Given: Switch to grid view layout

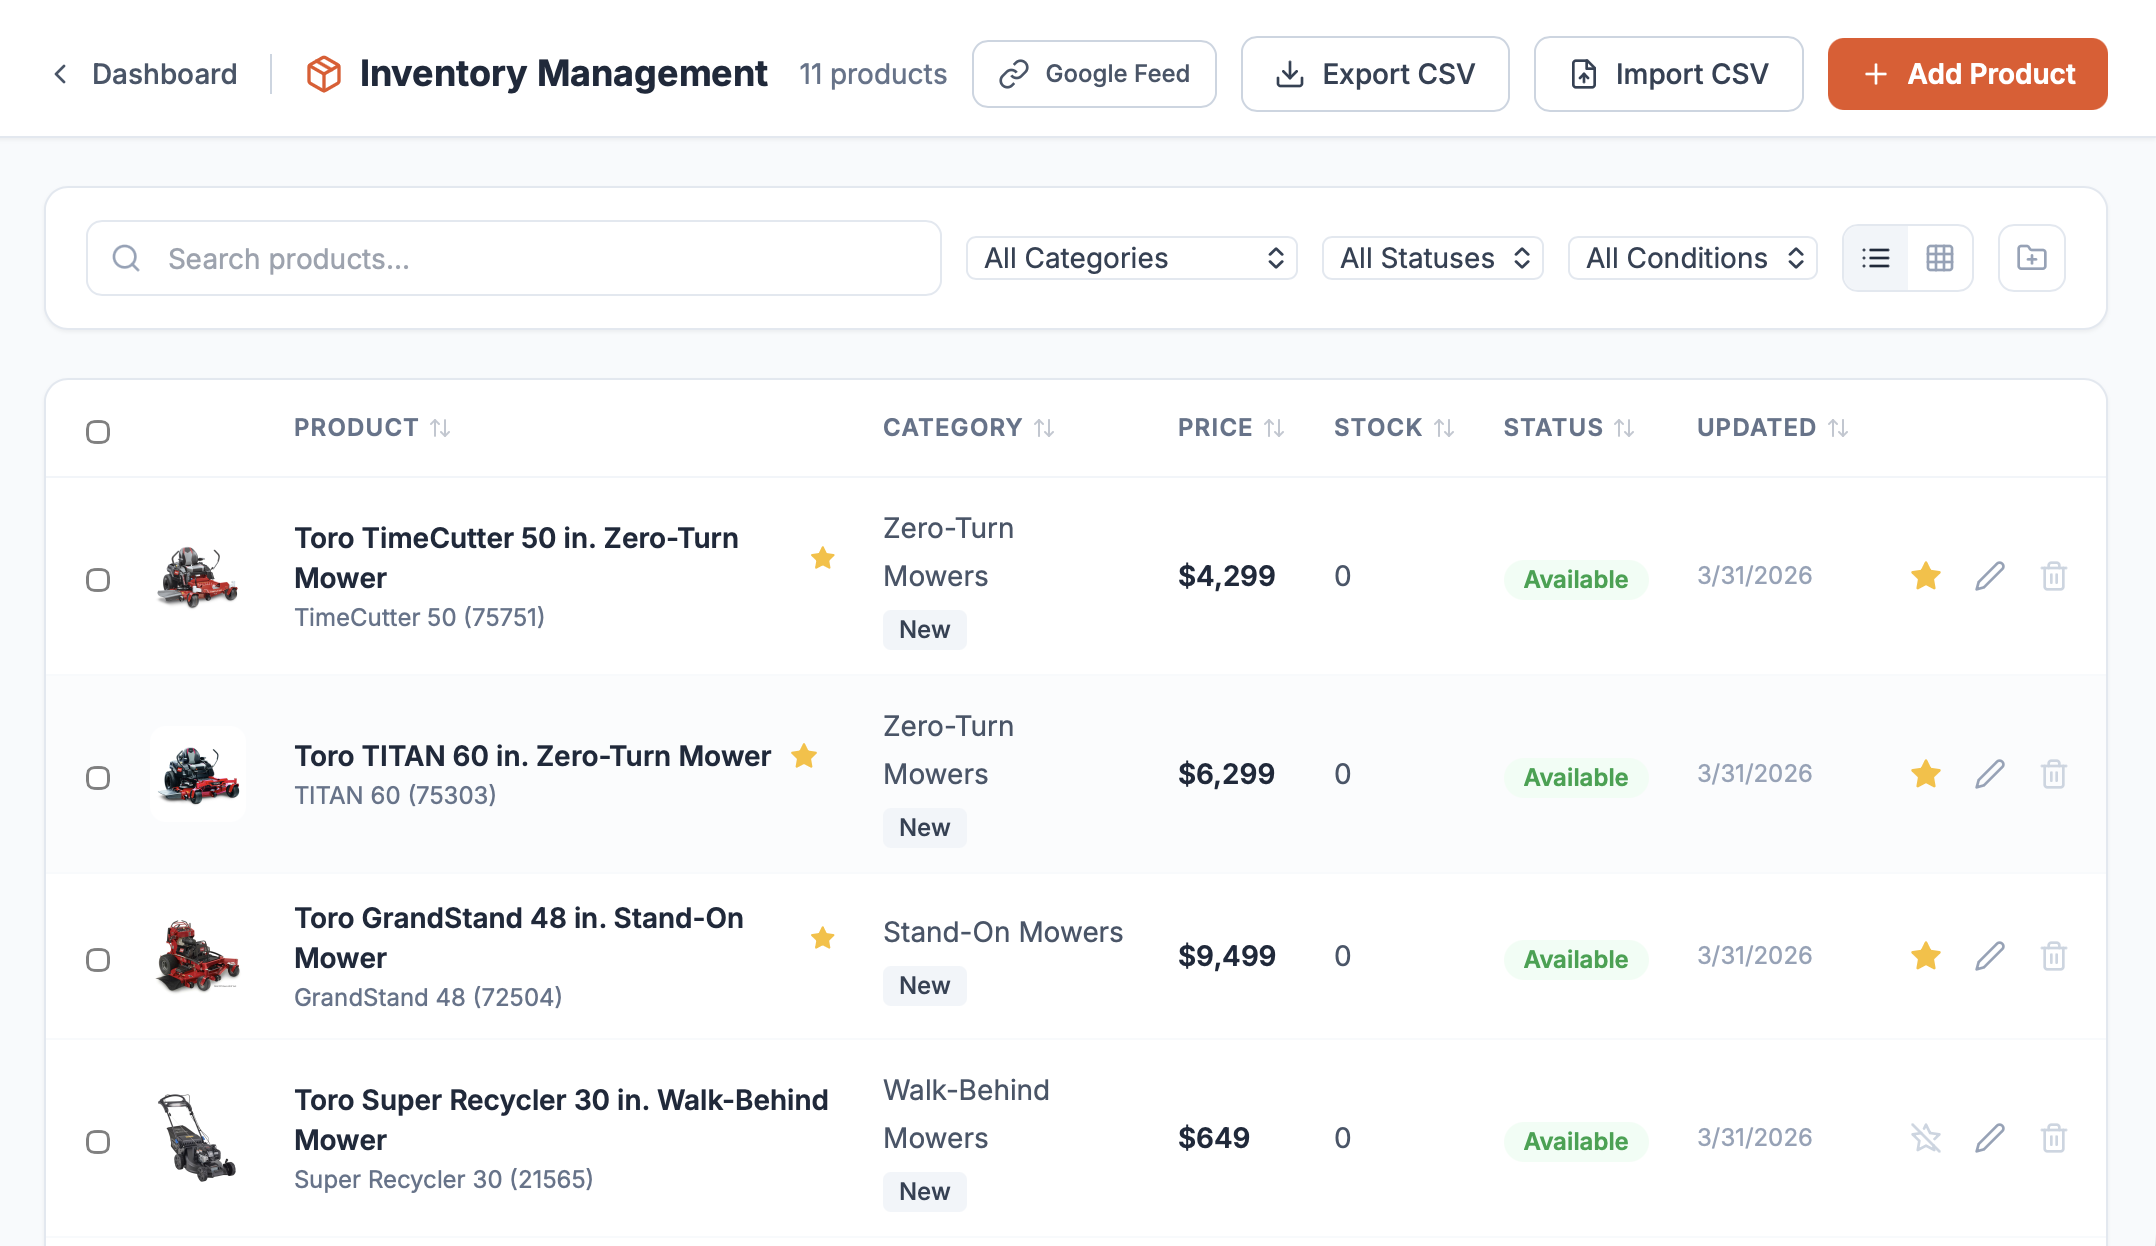Looking at the screenshot, I should tap(1940, 258).
